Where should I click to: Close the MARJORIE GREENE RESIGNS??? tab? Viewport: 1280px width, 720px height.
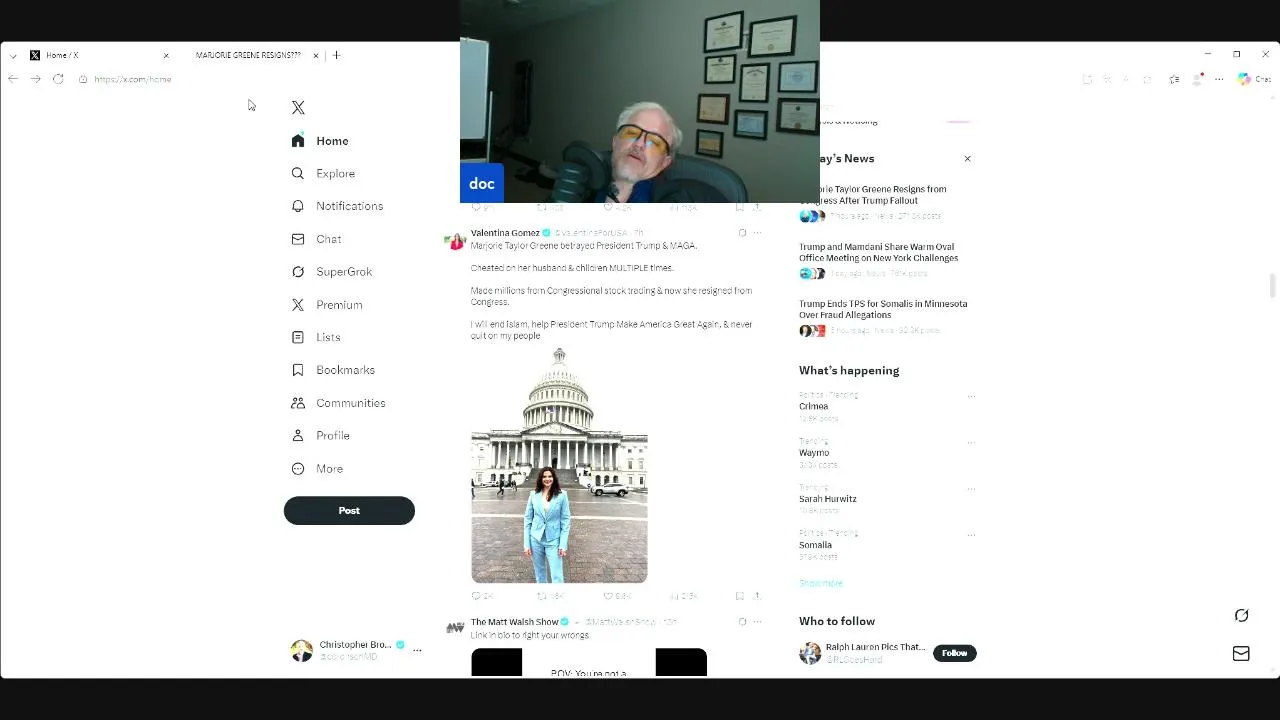[x=315, y=55]
